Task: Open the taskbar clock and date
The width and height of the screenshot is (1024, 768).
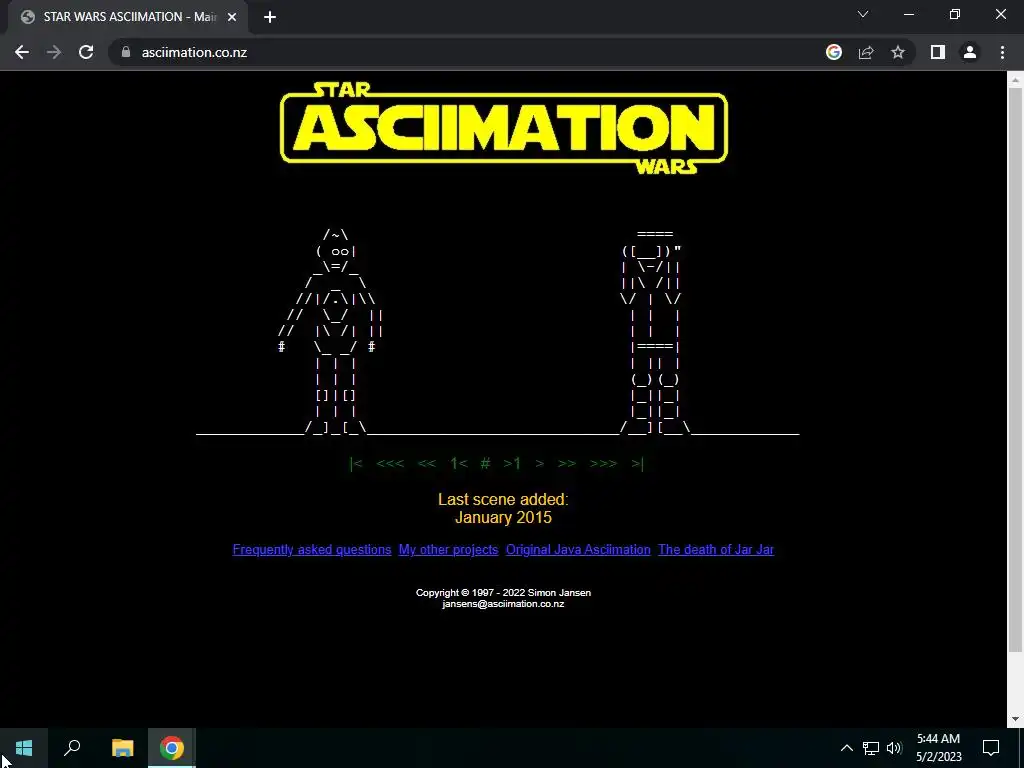Action: click(938, 748)
